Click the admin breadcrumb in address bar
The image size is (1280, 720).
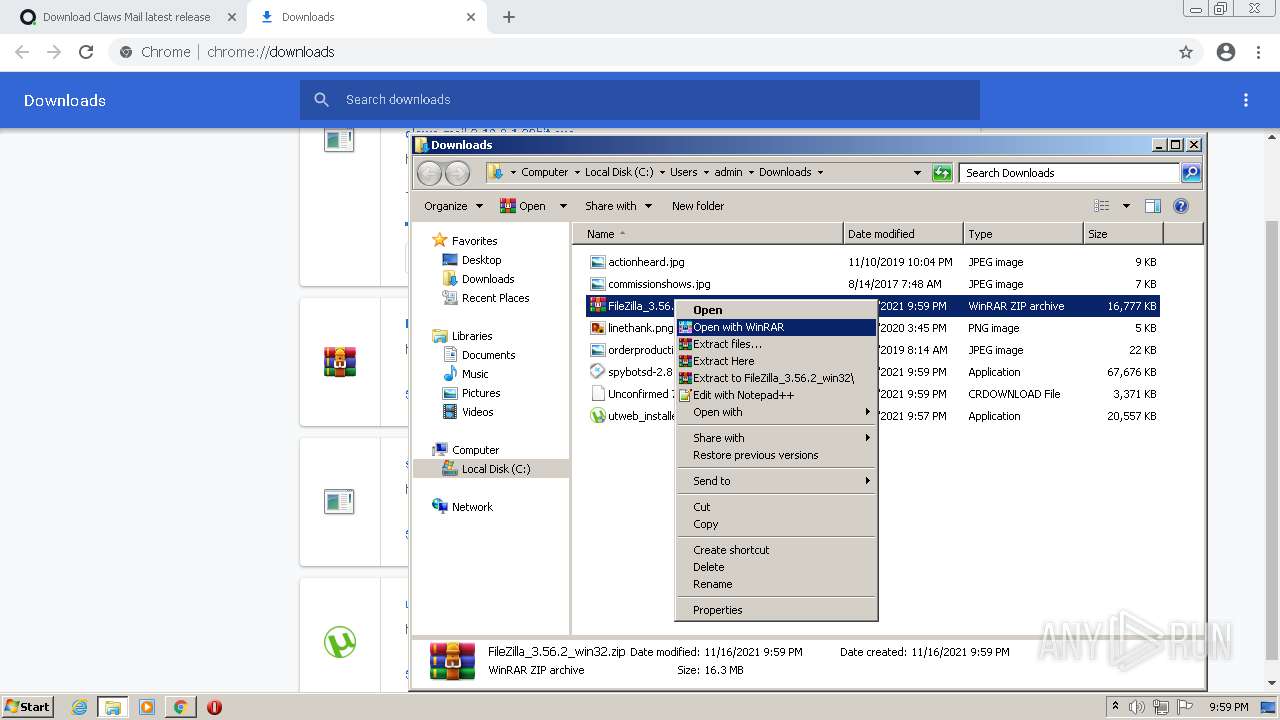[x=728, y=172]
